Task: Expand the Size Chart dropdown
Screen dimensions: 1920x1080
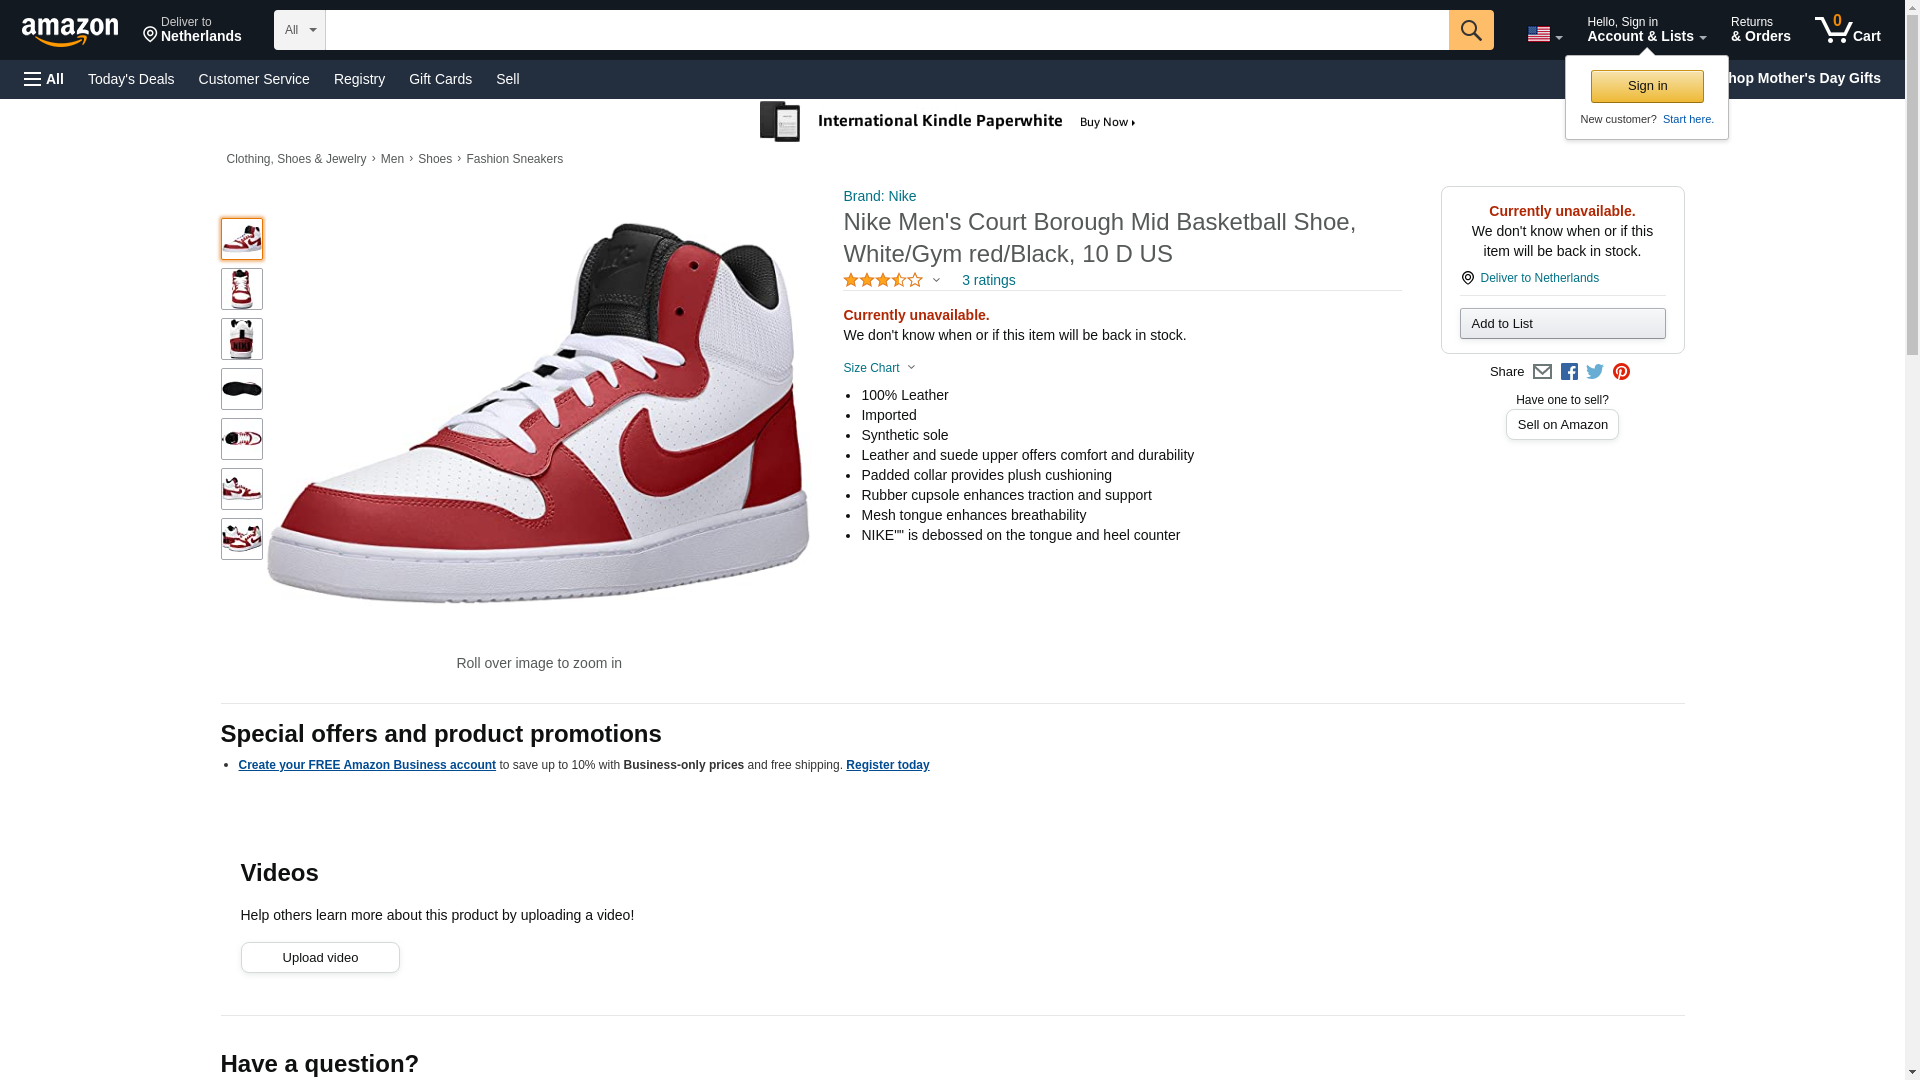Action: tap(879, 368)
